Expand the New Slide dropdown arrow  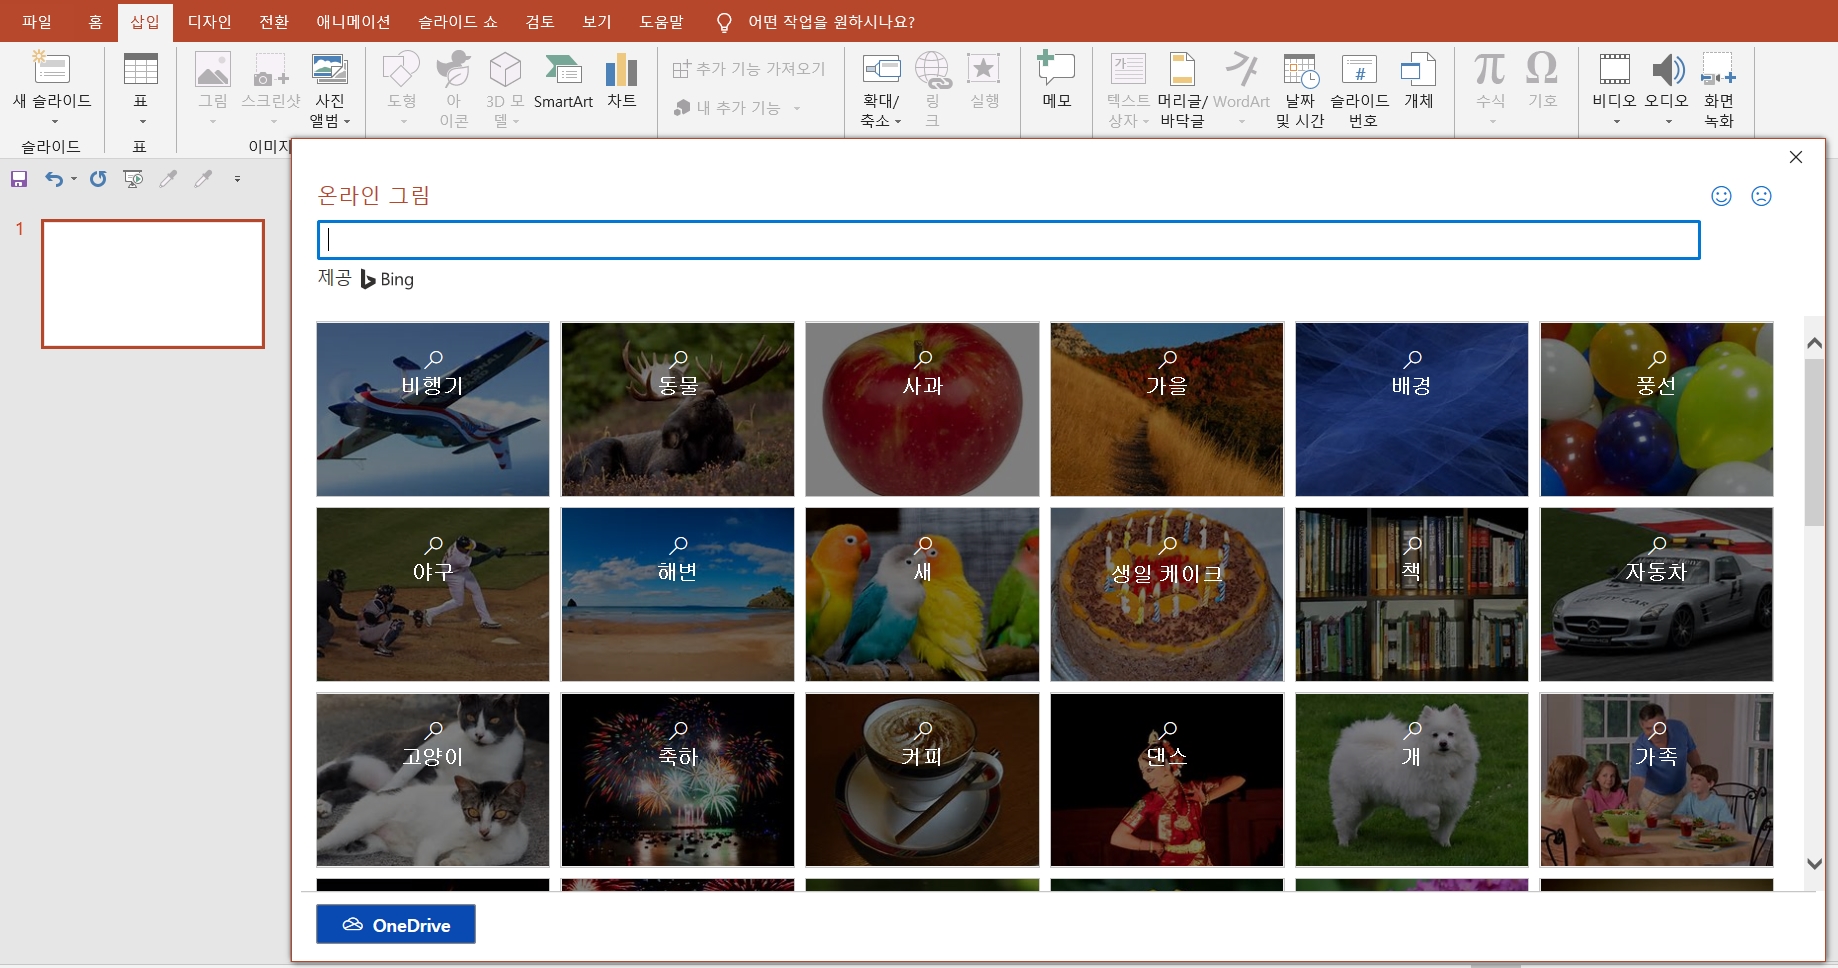[54, 122]
